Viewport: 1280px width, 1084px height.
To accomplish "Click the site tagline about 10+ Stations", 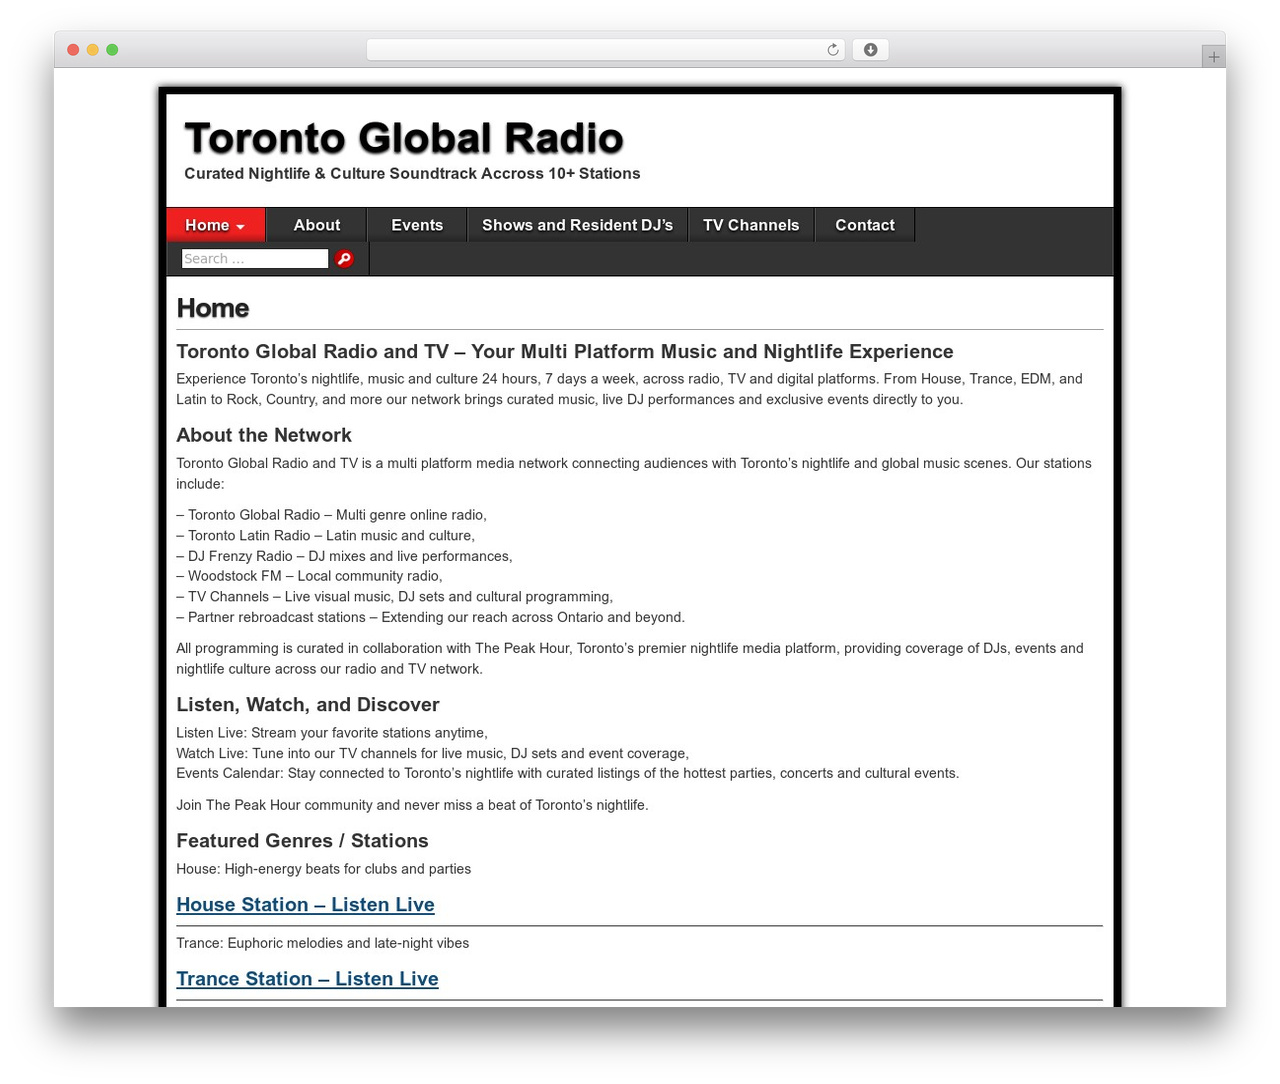I will [412, 174].
